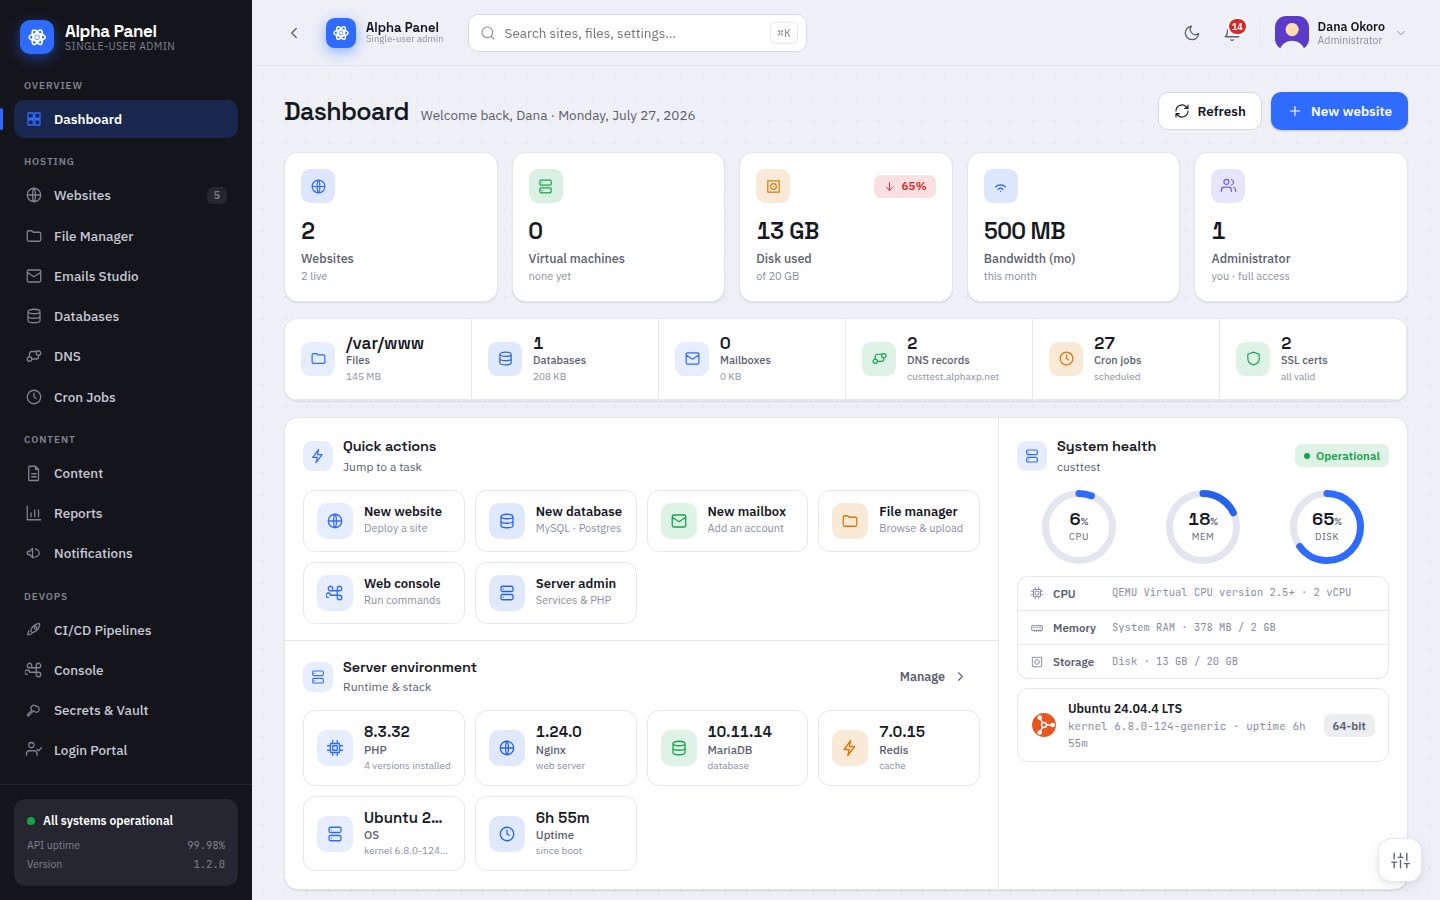1440x900 pixels.
Task: Click the Refresh button
Action: 1210,111
